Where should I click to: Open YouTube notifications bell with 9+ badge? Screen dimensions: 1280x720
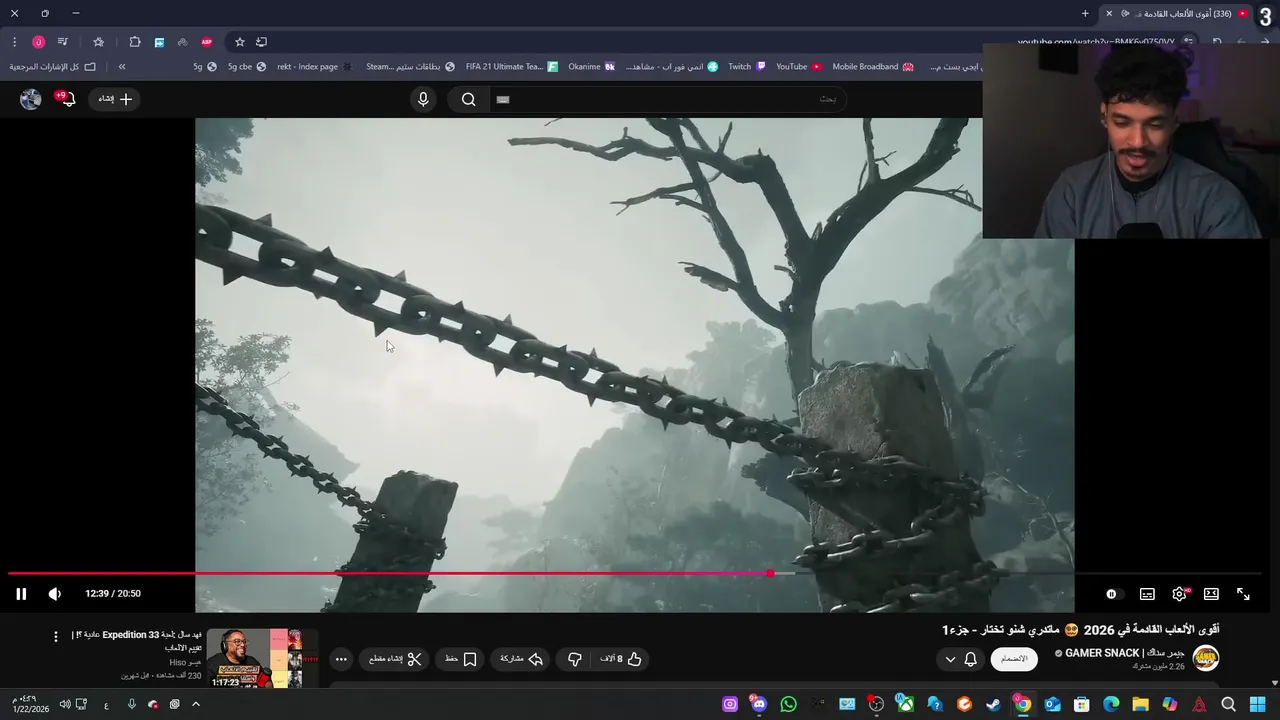66,98
